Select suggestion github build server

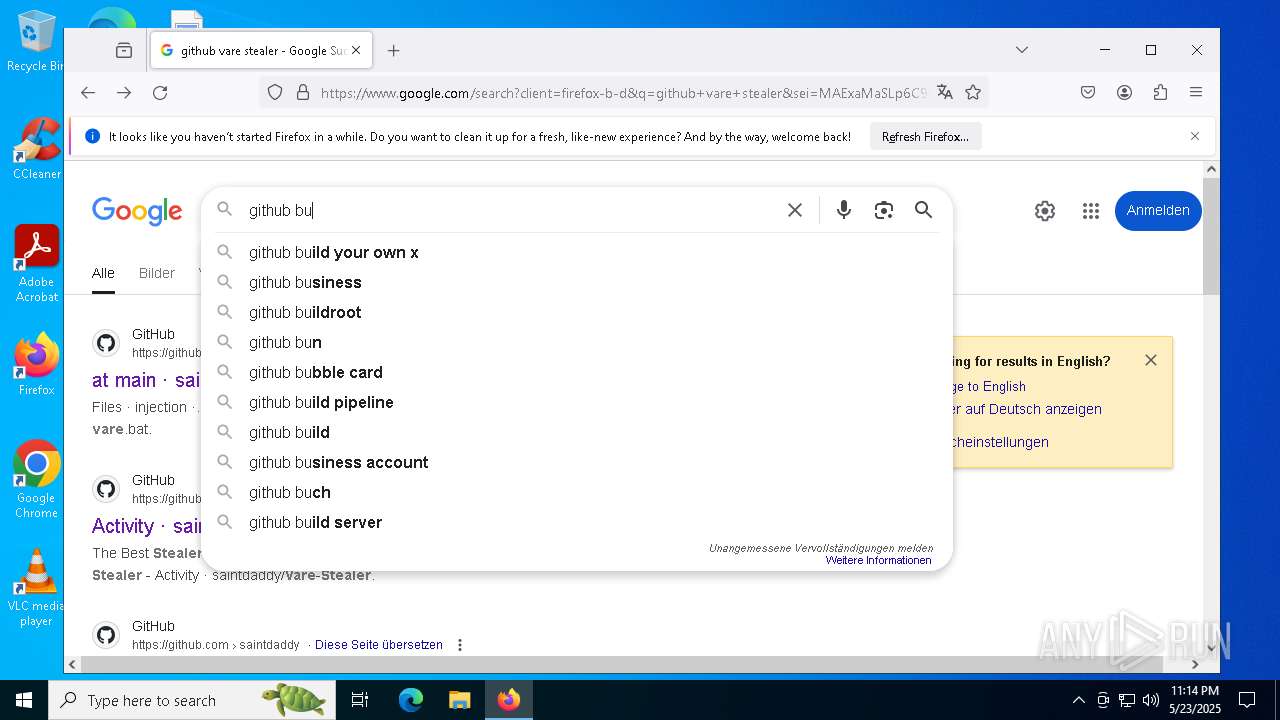(x=577, y=522)
